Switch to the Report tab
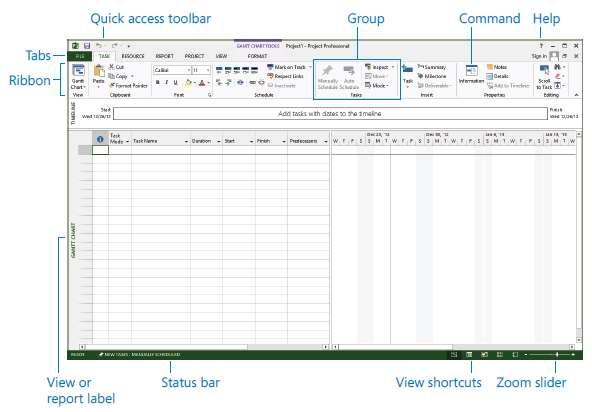The height and width of the screenshot is (412, 592). click(x=165, y=56)
